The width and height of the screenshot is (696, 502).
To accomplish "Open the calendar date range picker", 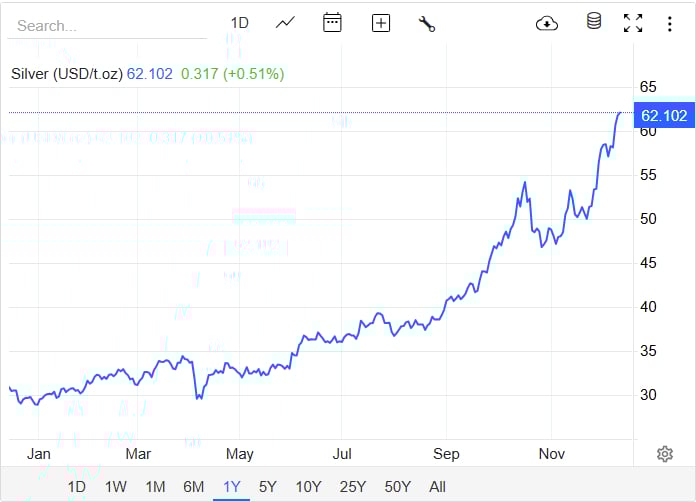I will (x=332, y=23).
